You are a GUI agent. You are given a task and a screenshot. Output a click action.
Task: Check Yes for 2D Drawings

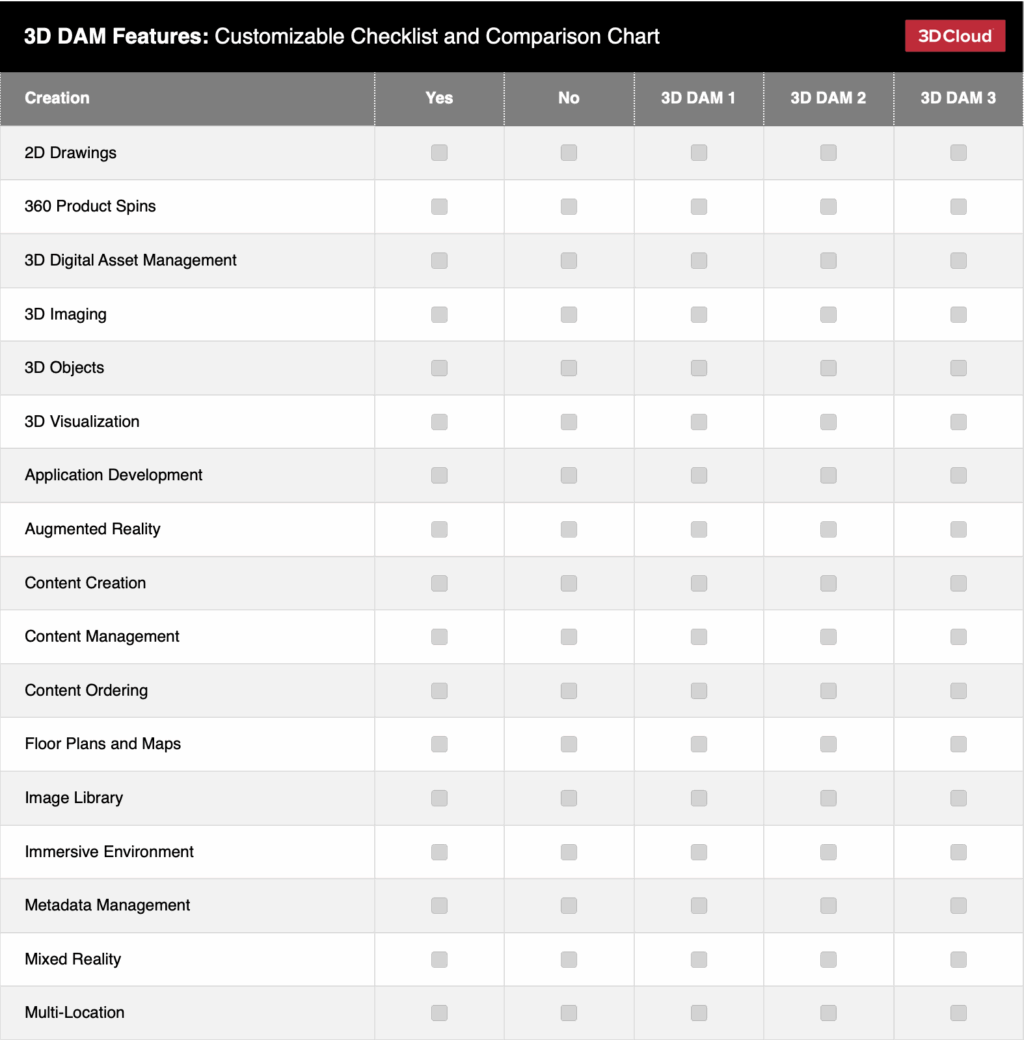click(x=439, y=153)
